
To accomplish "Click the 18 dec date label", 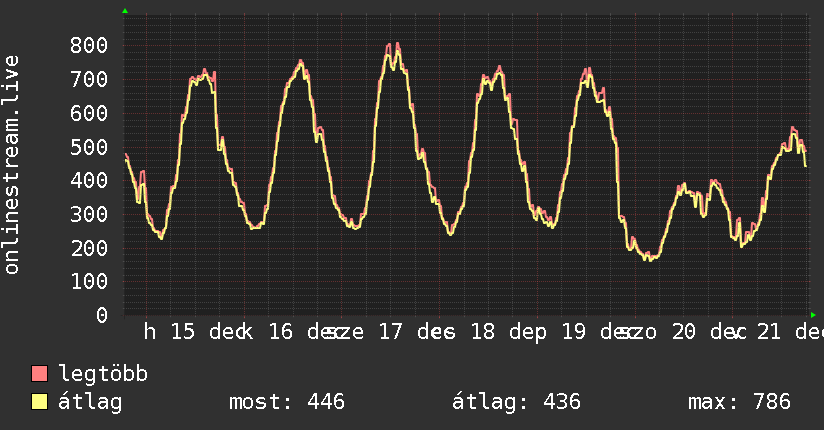I will [x=508, y=332].
